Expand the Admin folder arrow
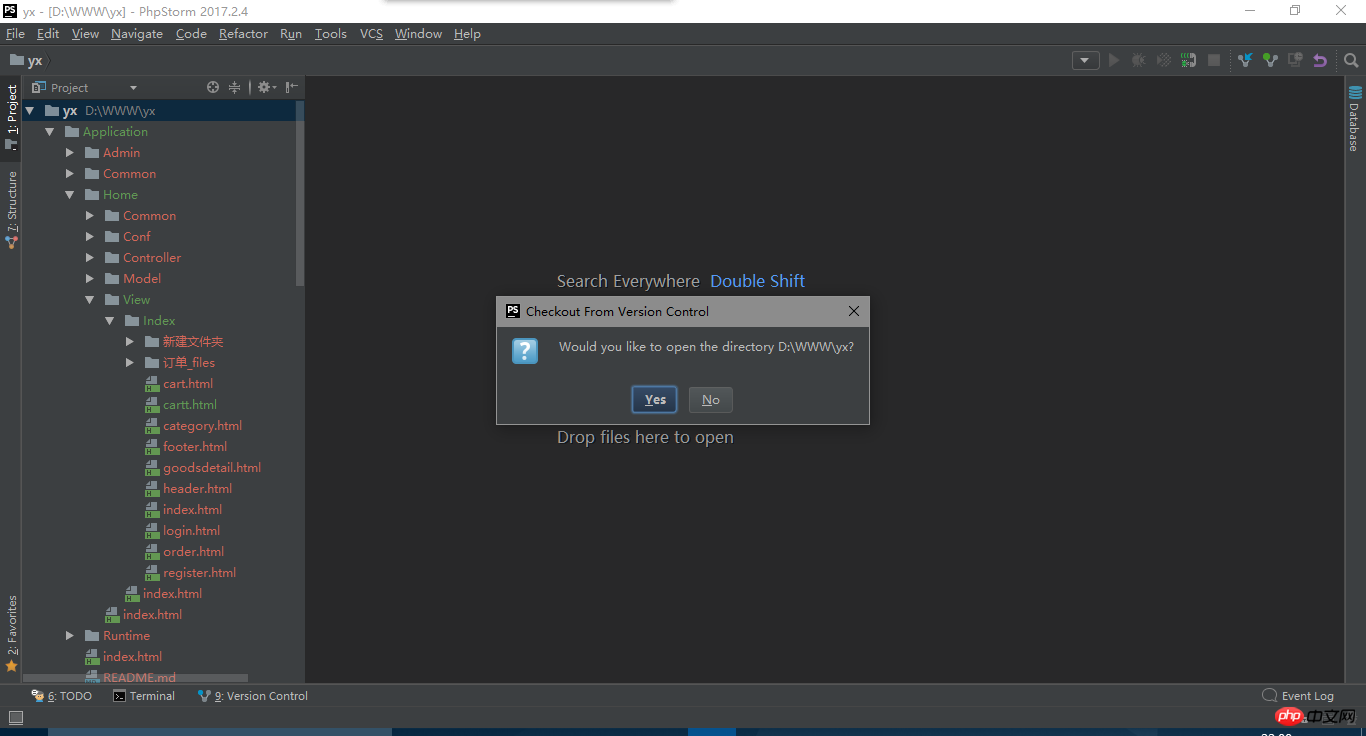This screenshot has width=1366, height=736. point(70,153)
